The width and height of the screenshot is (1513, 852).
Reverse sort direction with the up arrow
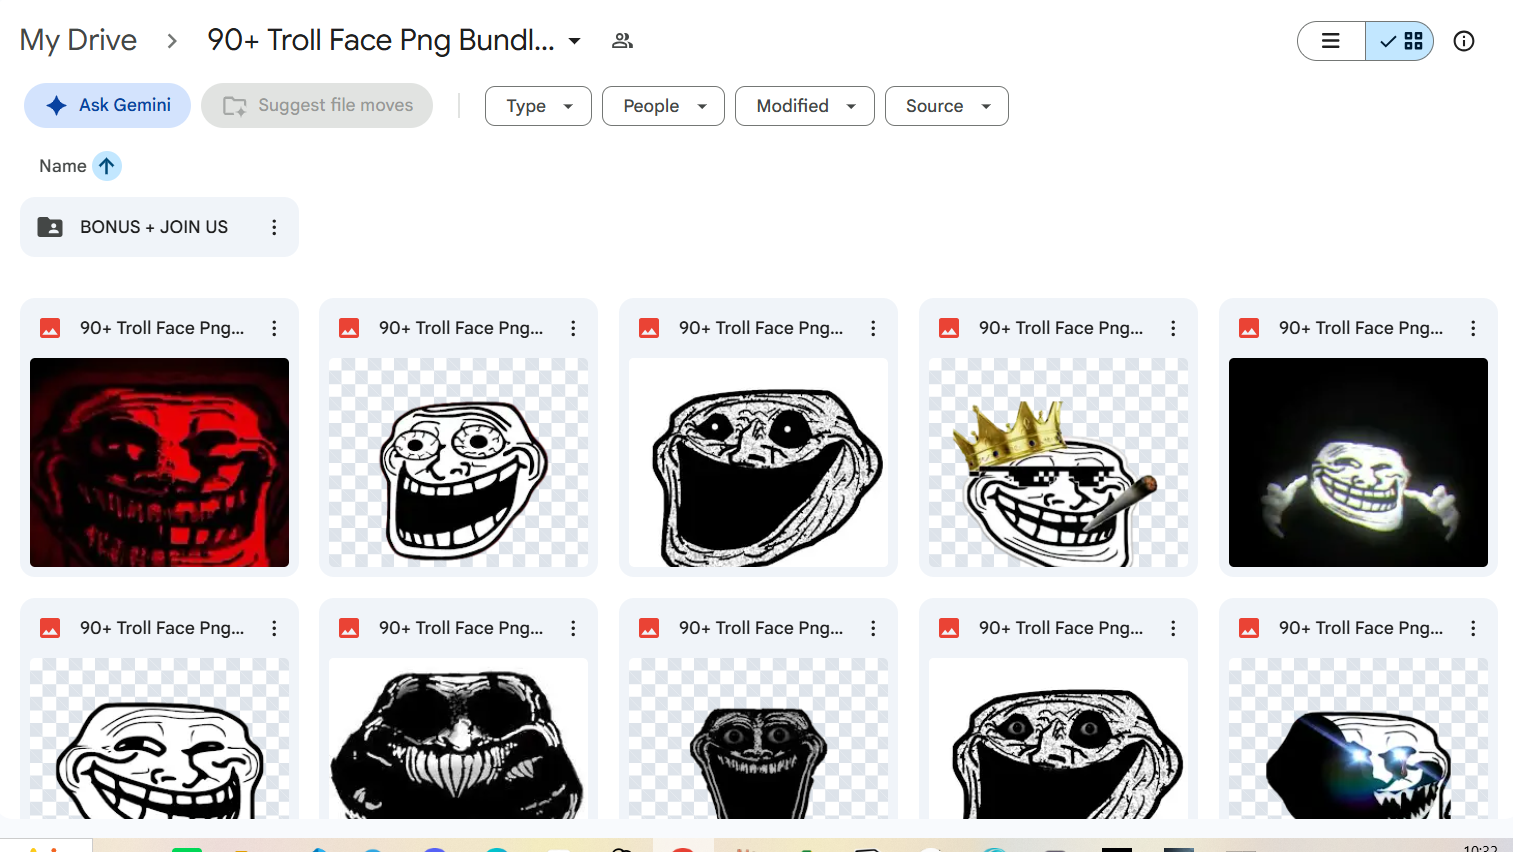click(107, 166)
